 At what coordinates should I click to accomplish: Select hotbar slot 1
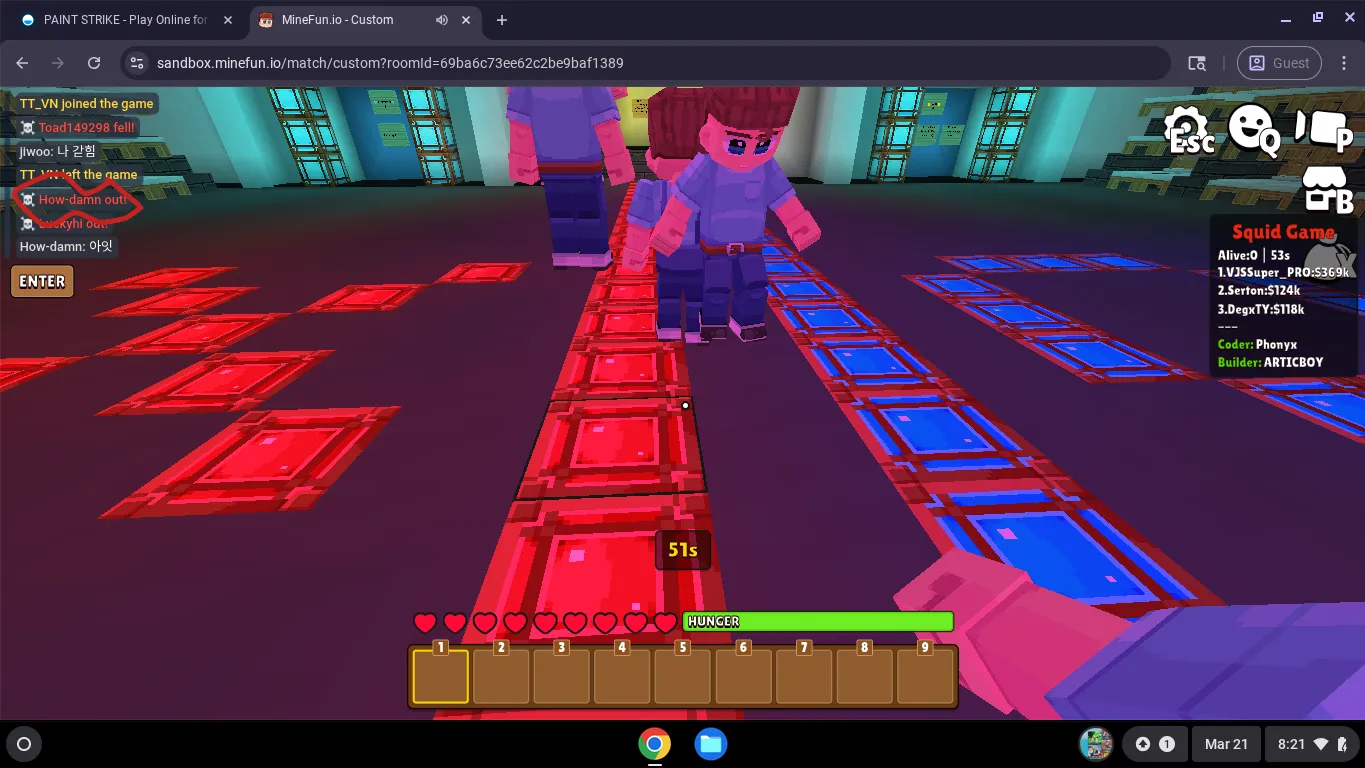pyautogui.click(x=440, y=675)
